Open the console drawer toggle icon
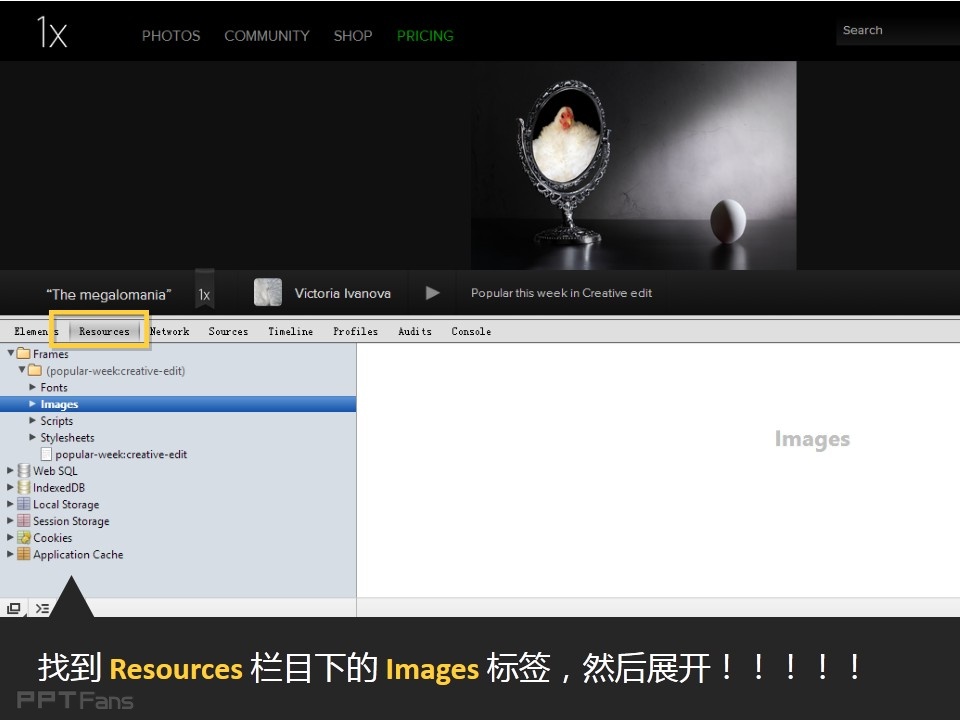960x720 pixels. (x=42, y=608)
